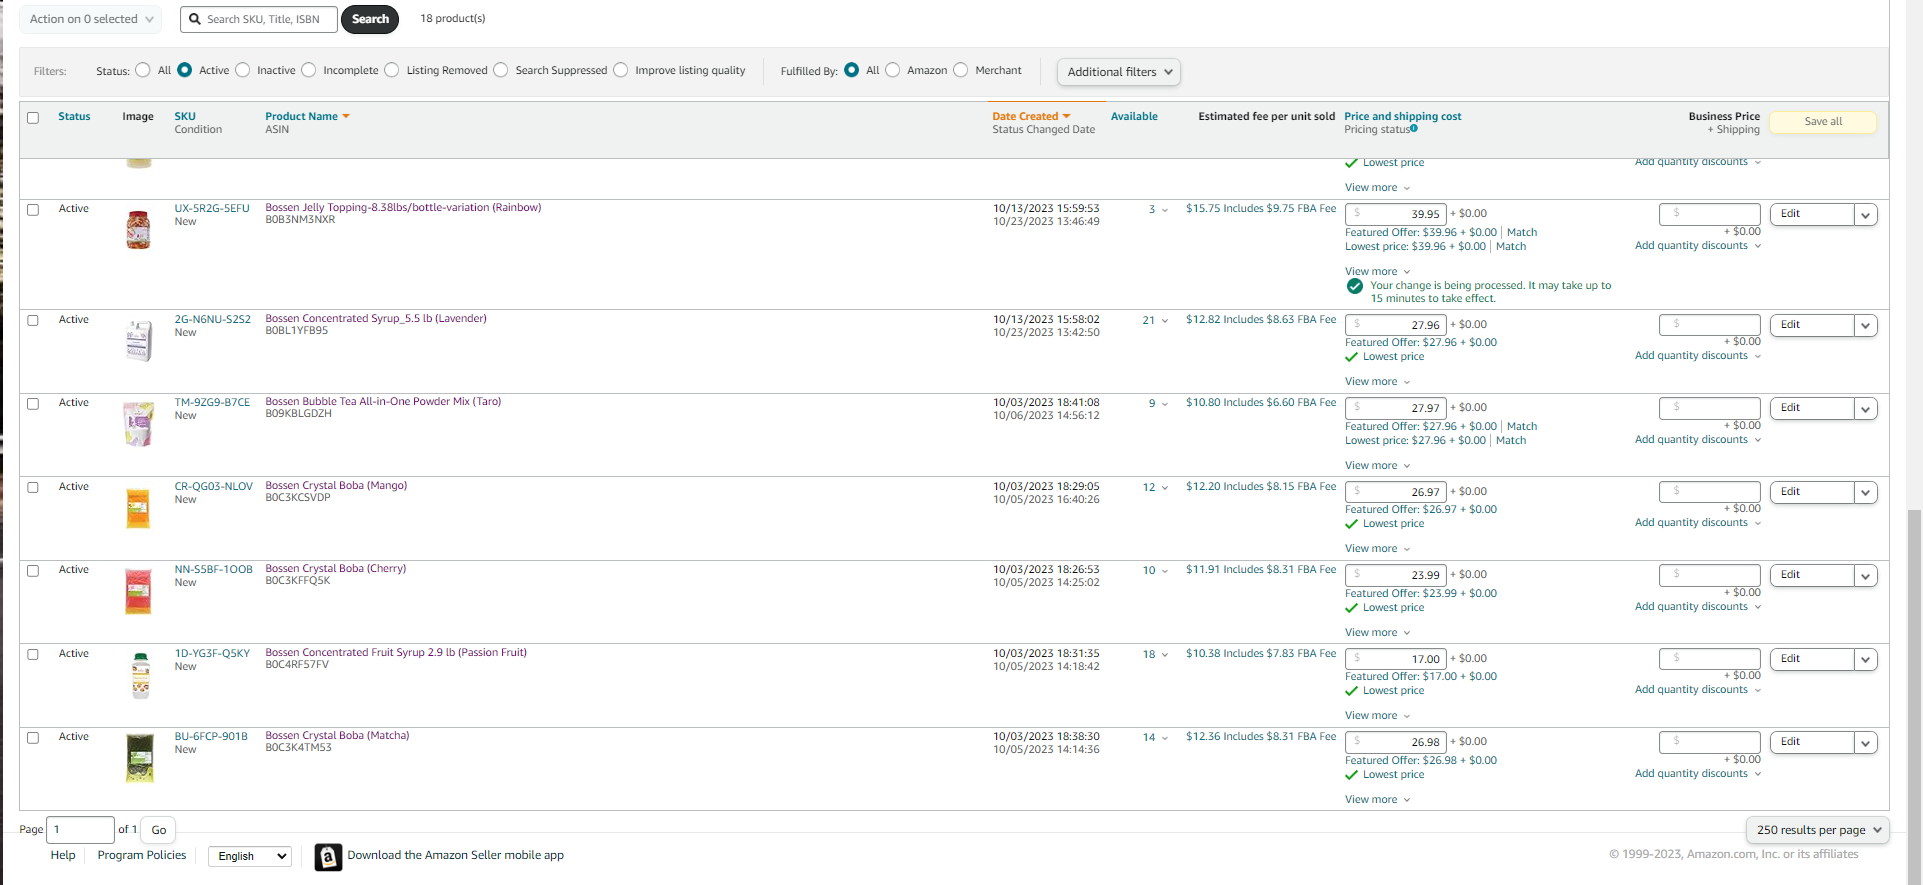This screenshot has width=1923, height=885.
Task: Open Rainbow Jelly Topping product image
Action: point(138,230)
